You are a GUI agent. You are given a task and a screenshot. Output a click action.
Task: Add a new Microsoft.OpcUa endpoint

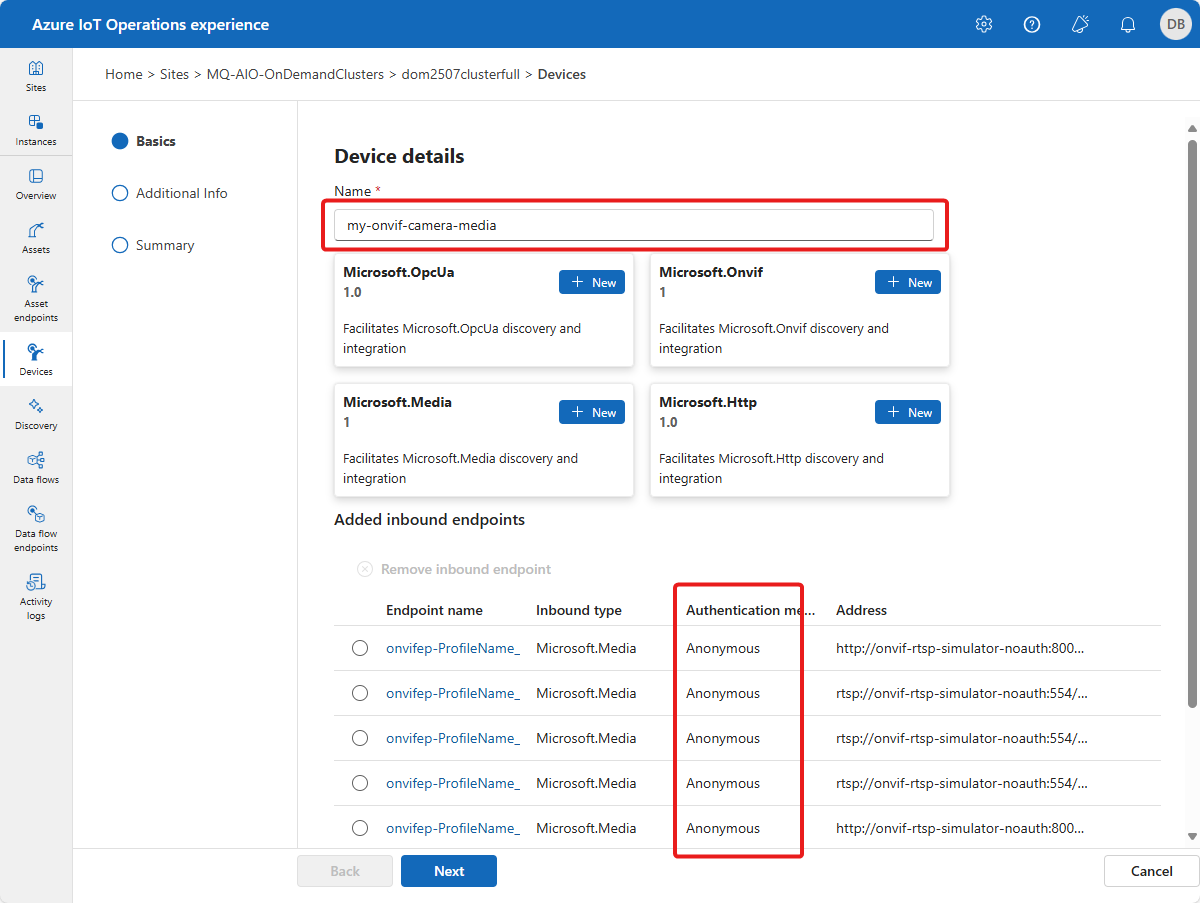point(592,282)
